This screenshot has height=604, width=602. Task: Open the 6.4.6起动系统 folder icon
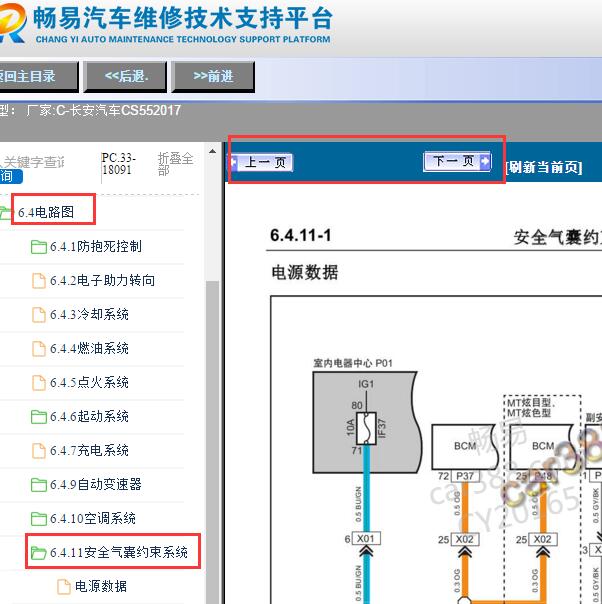(x=39, y=417)
